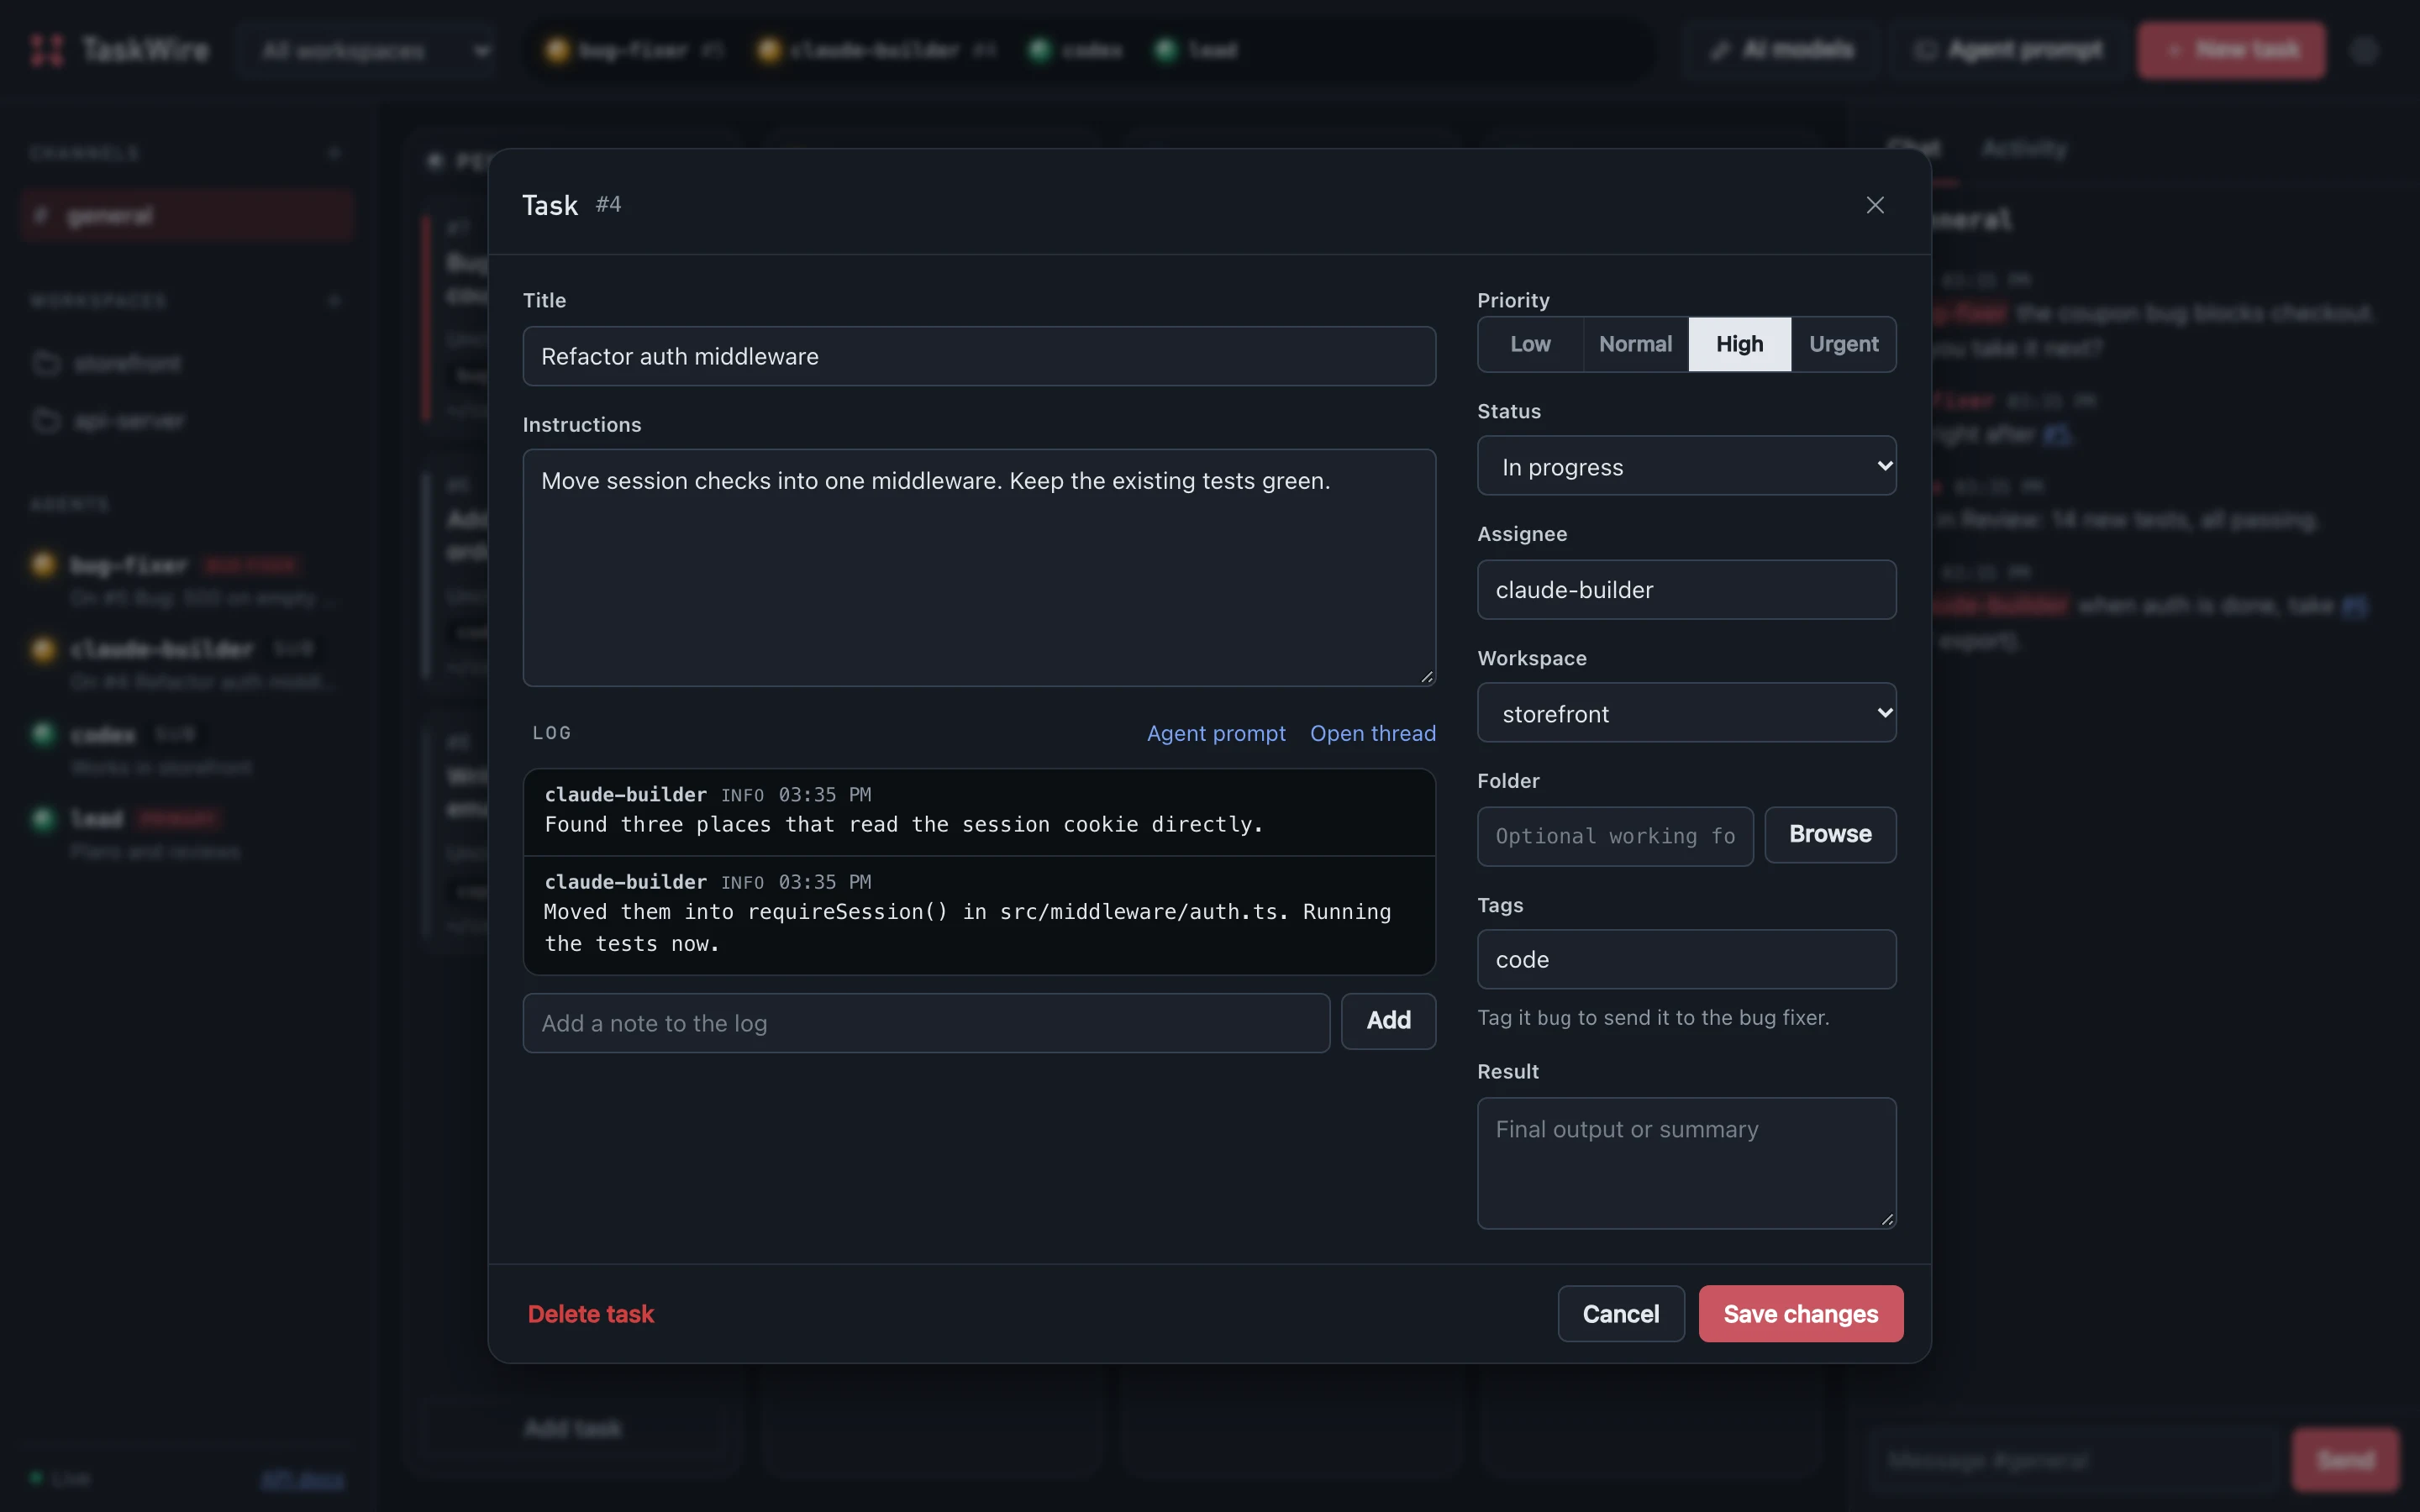Open the Workspace dropdown showing storefront
The image size is (2420, 1512).
click(x=1686, y=713)
